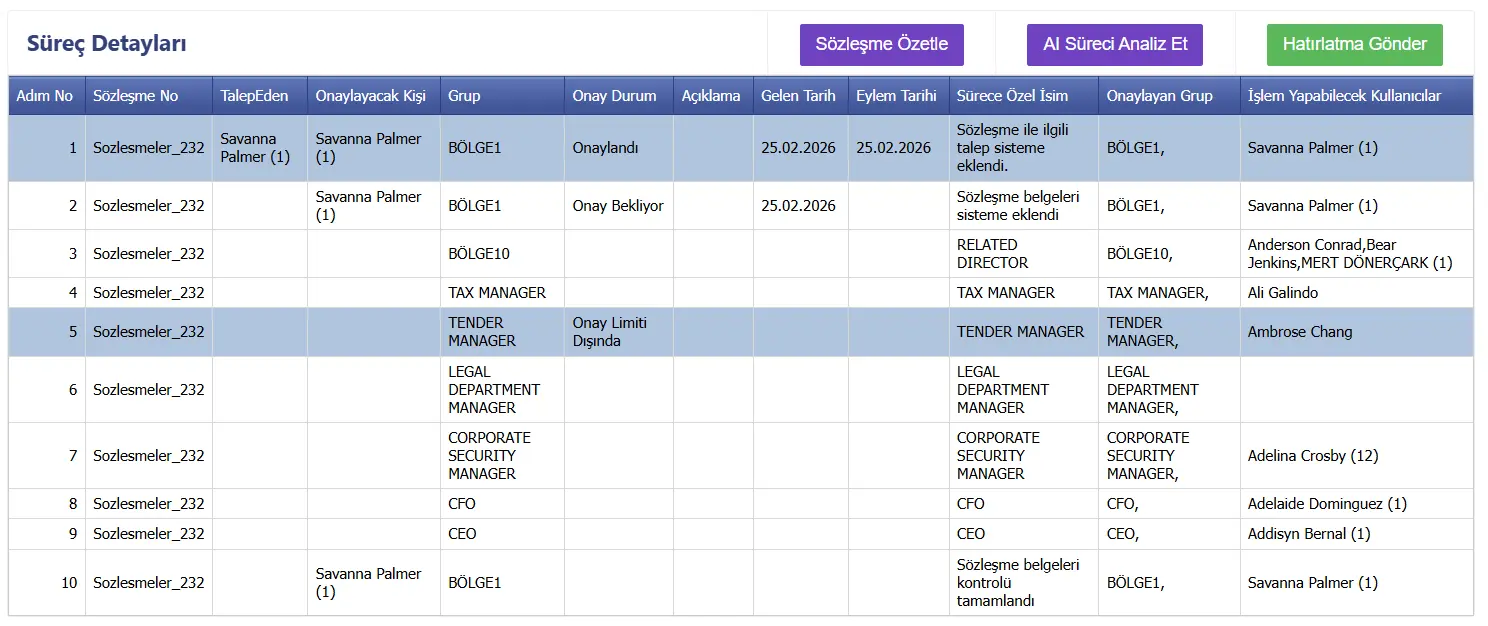This screenshot has height=626, width=1488.
Task: Click the Sözleşme No column header
Action: pos(135,96)
